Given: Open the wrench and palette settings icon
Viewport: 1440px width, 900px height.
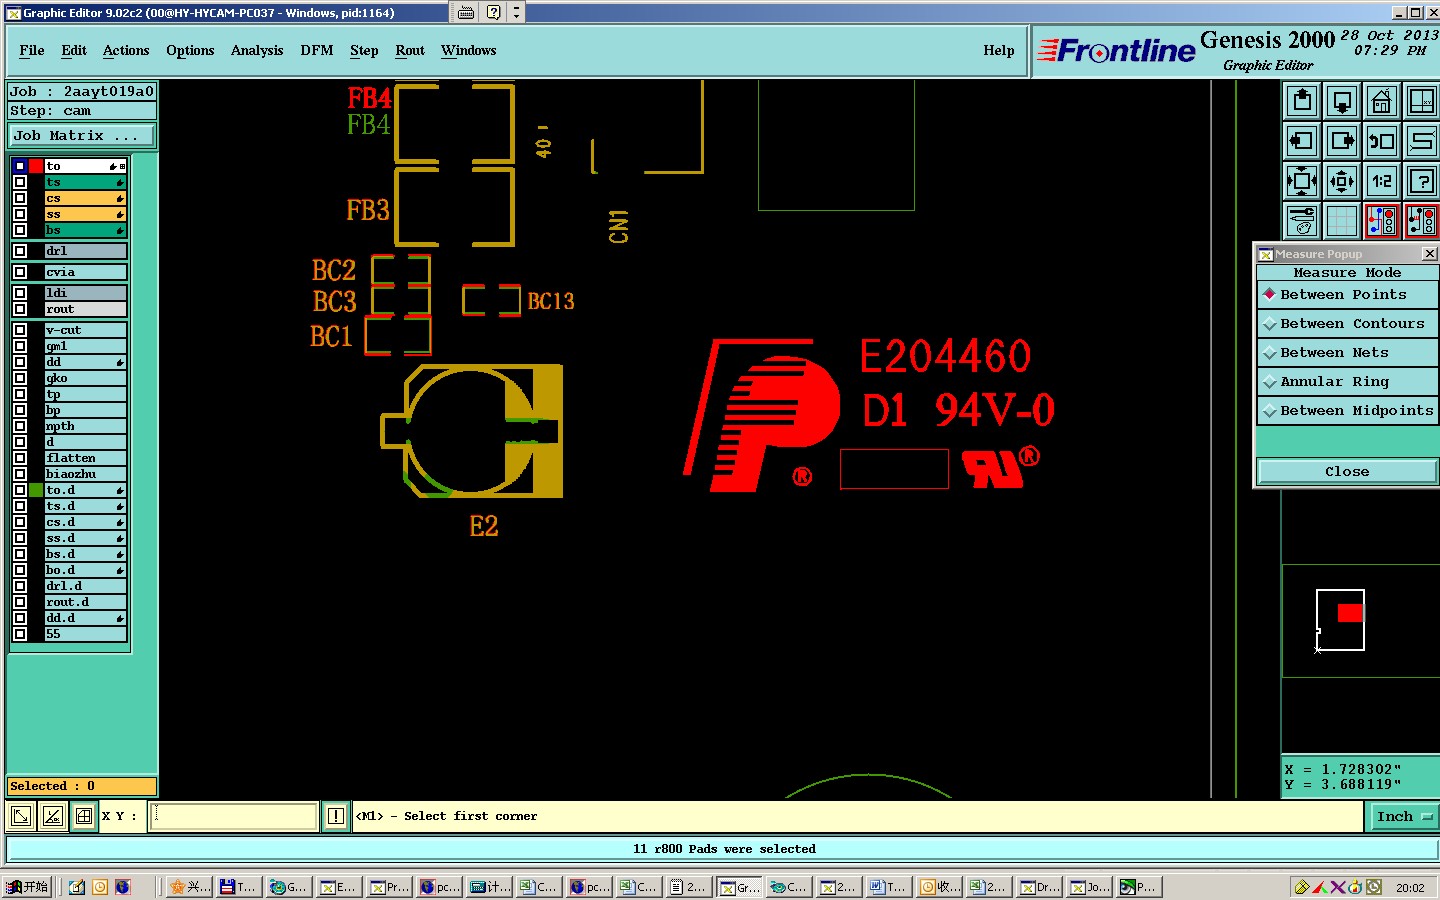Looking at the screenshot, I should [1302, 221].
